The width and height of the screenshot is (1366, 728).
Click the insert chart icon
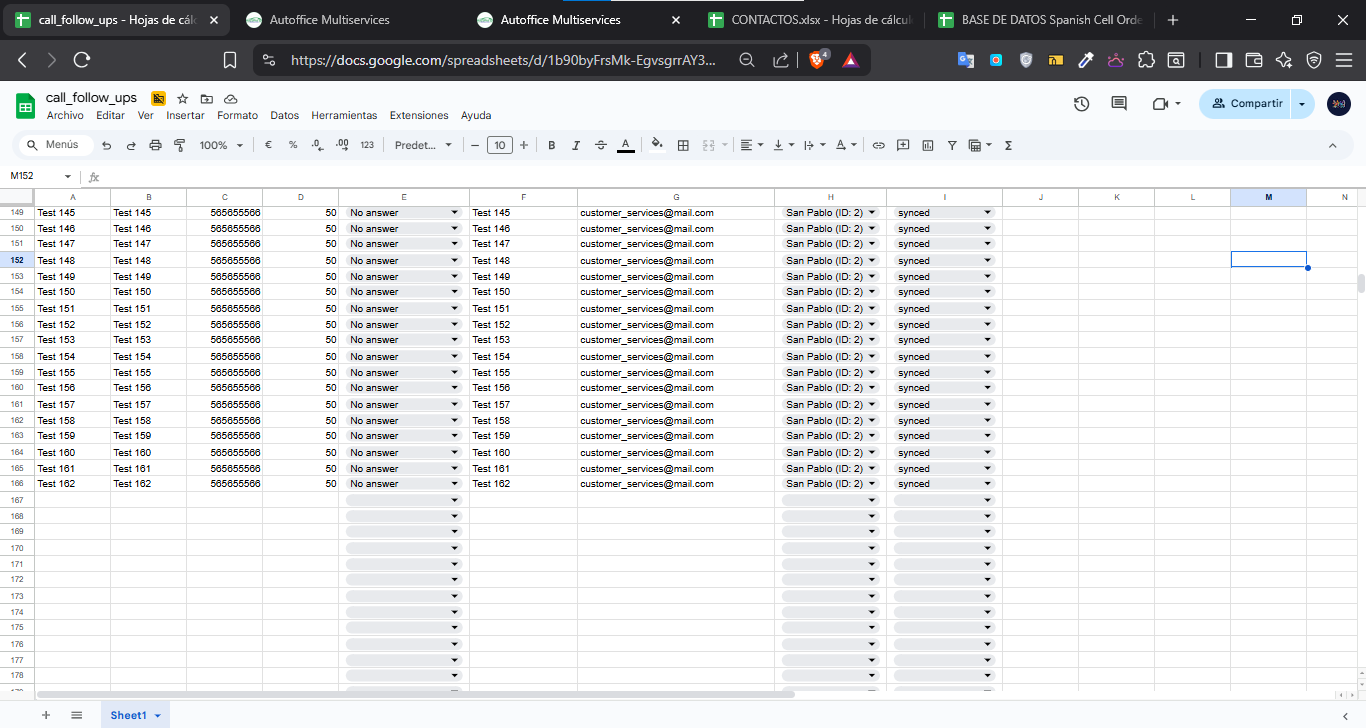pyautogui.click(x=928, y=145)
